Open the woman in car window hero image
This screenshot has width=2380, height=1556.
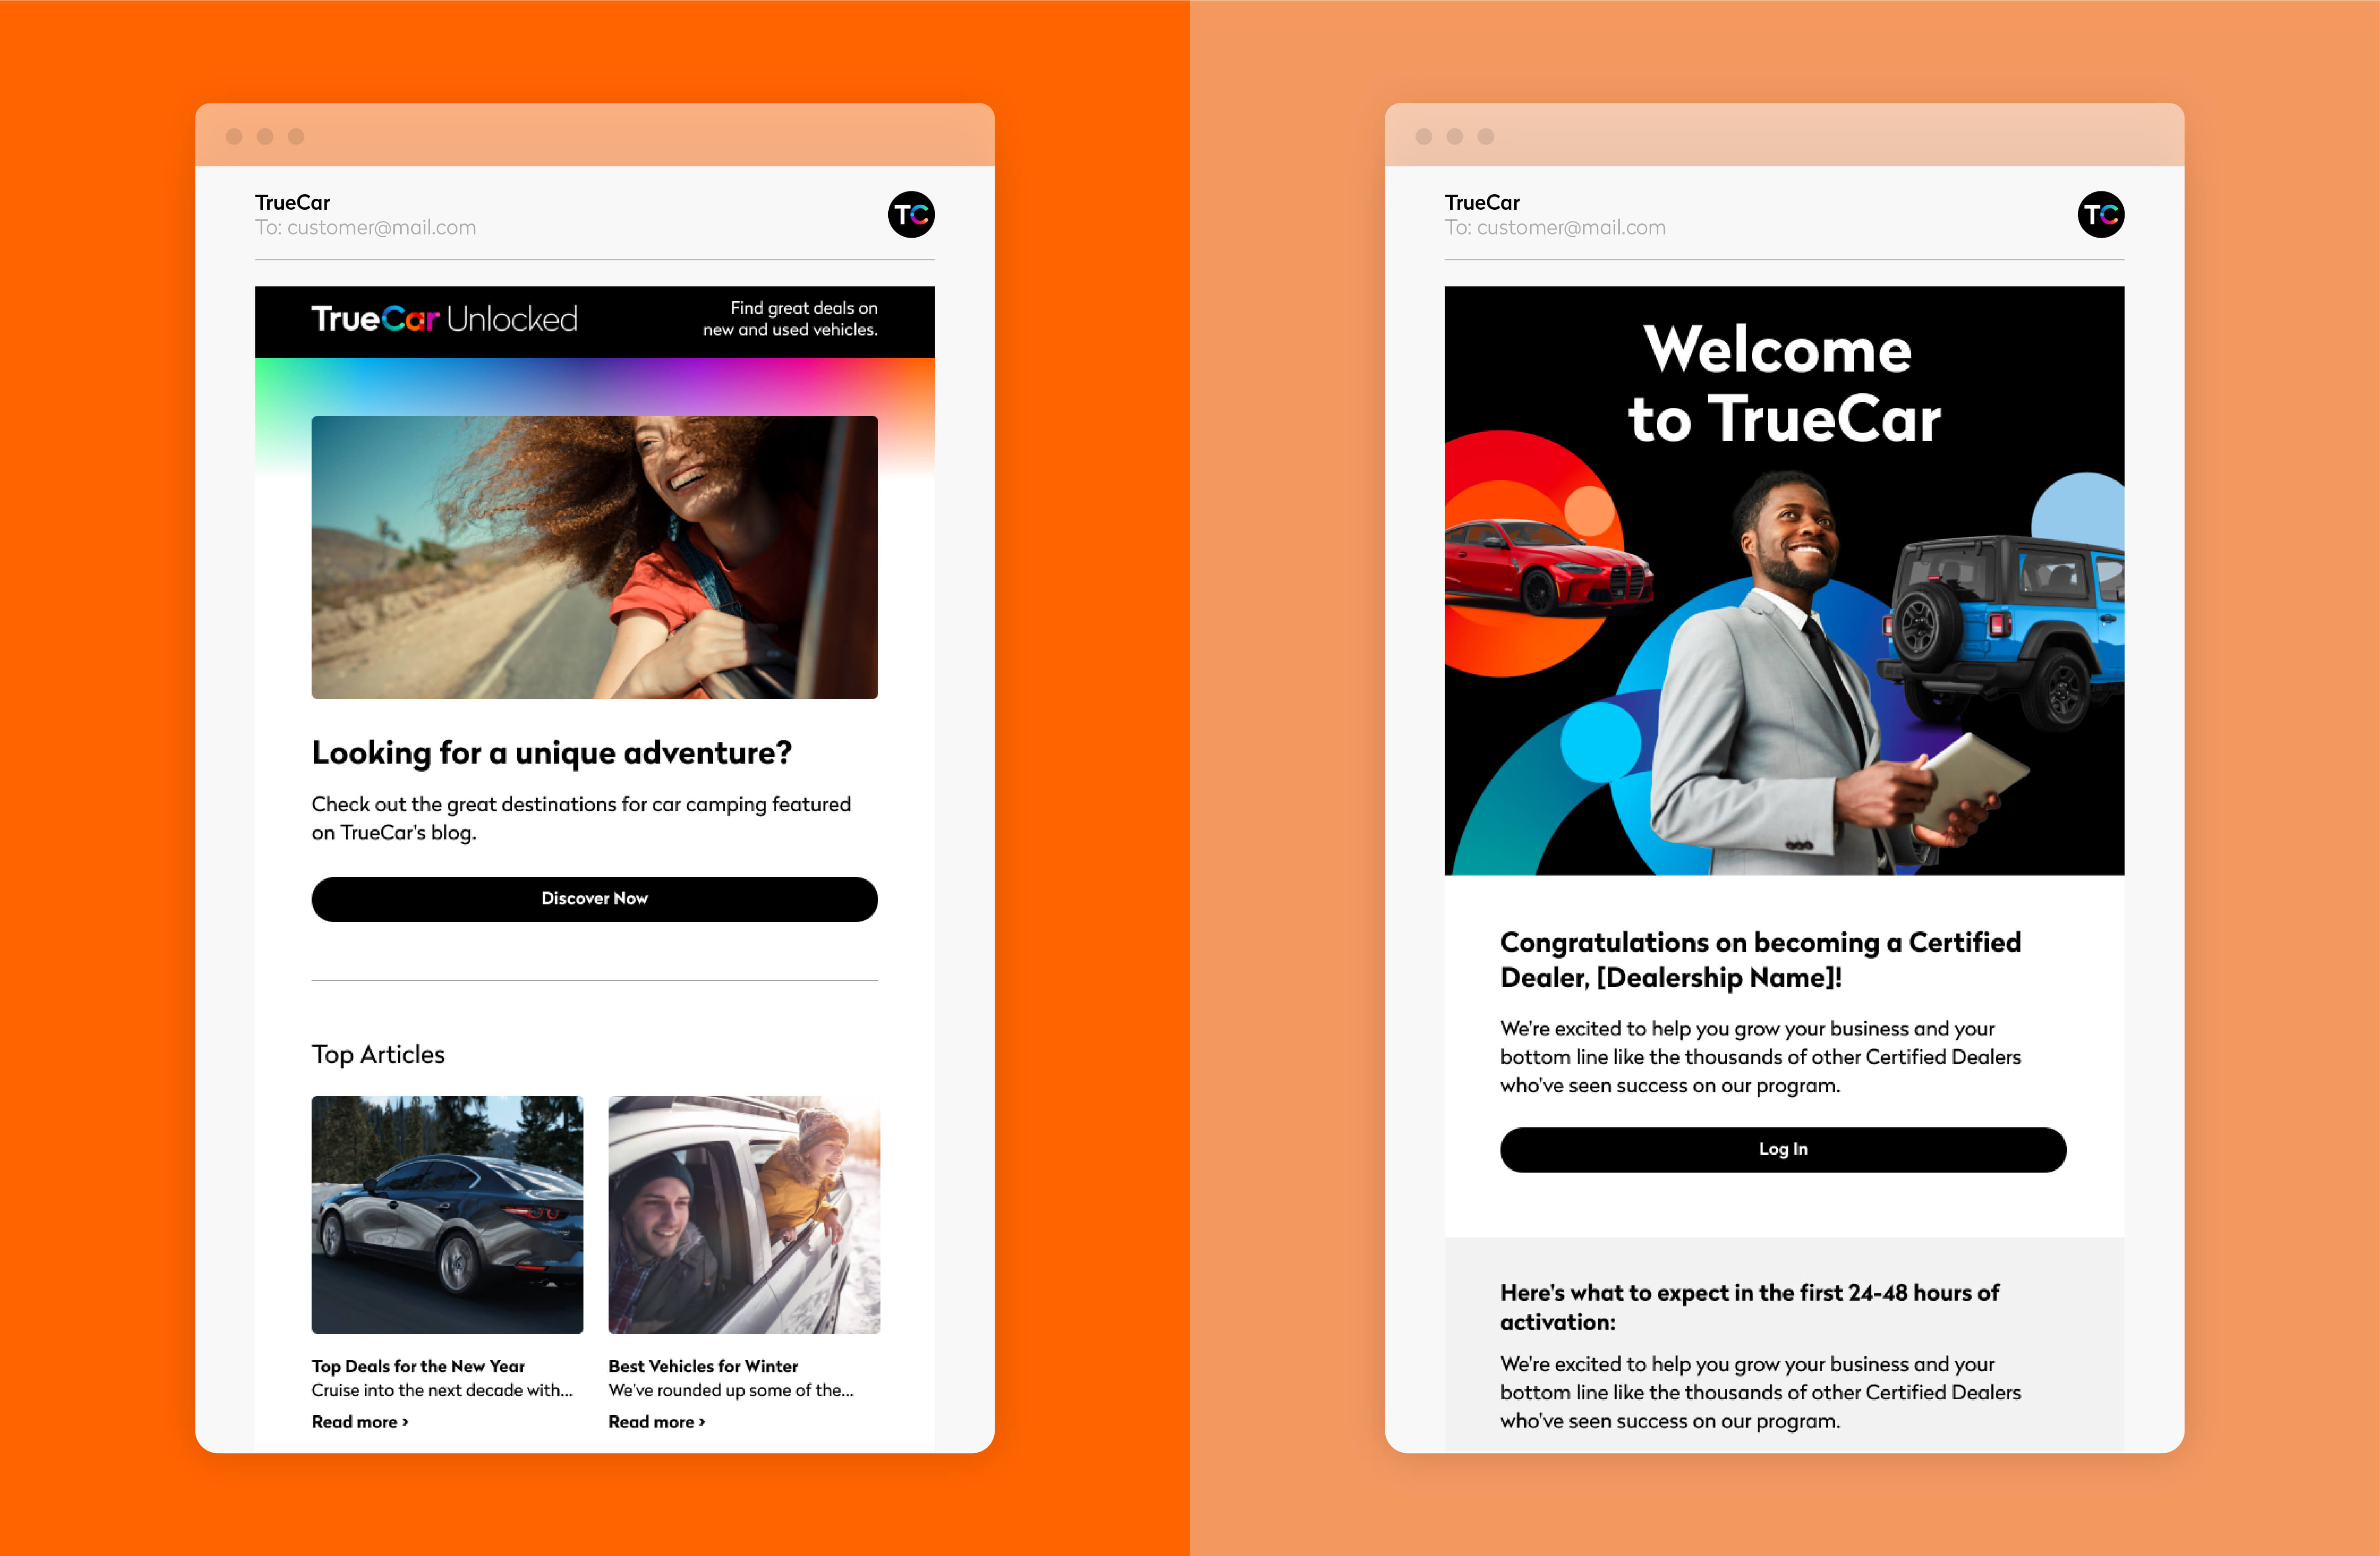pyautogui.click(x=594, y=557)
